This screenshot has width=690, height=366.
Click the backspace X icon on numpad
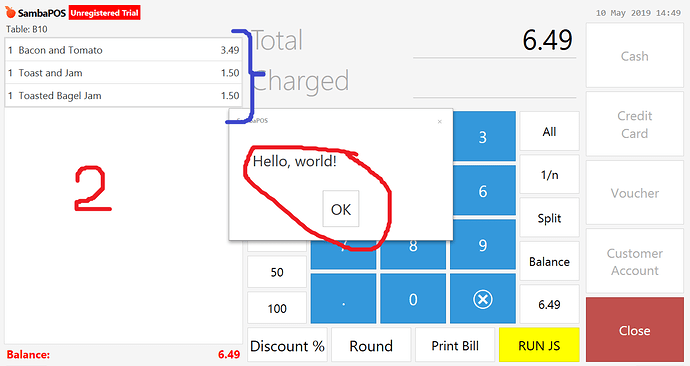click(483, 299)
